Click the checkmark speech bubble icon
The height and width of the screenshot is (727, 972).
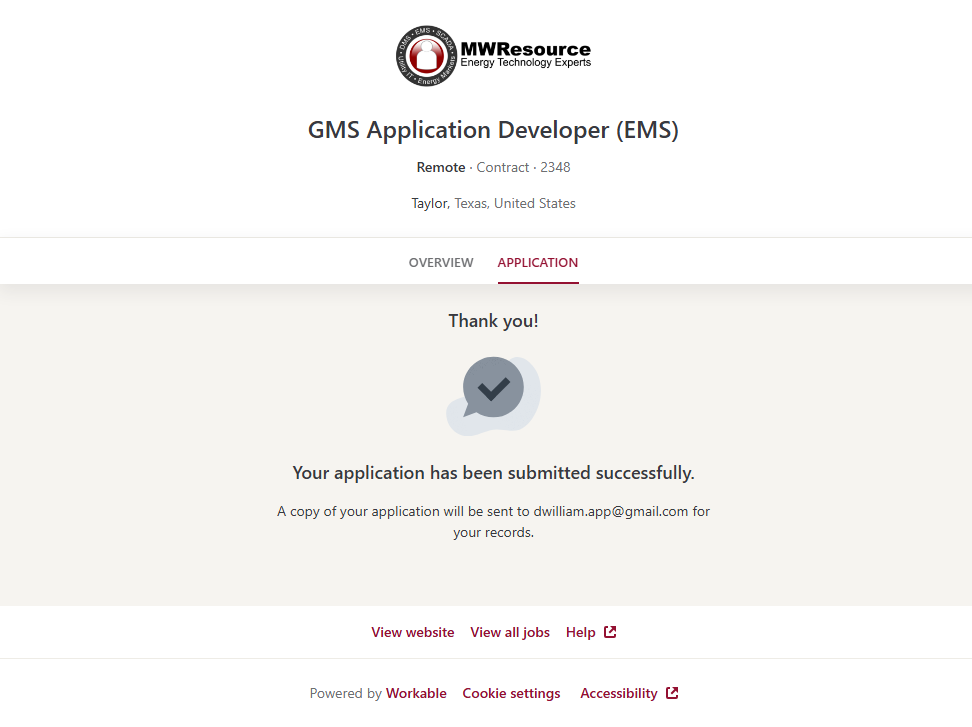click(493, 395)
